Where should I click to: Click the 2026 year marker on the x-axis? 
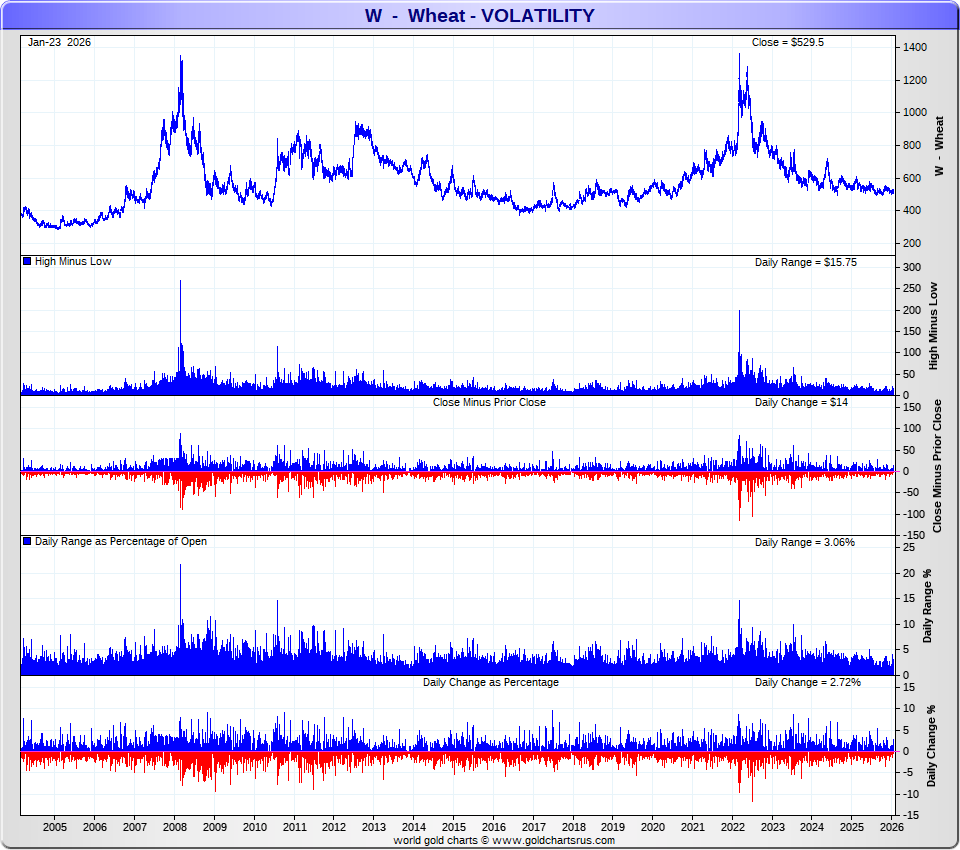point(891,827)
